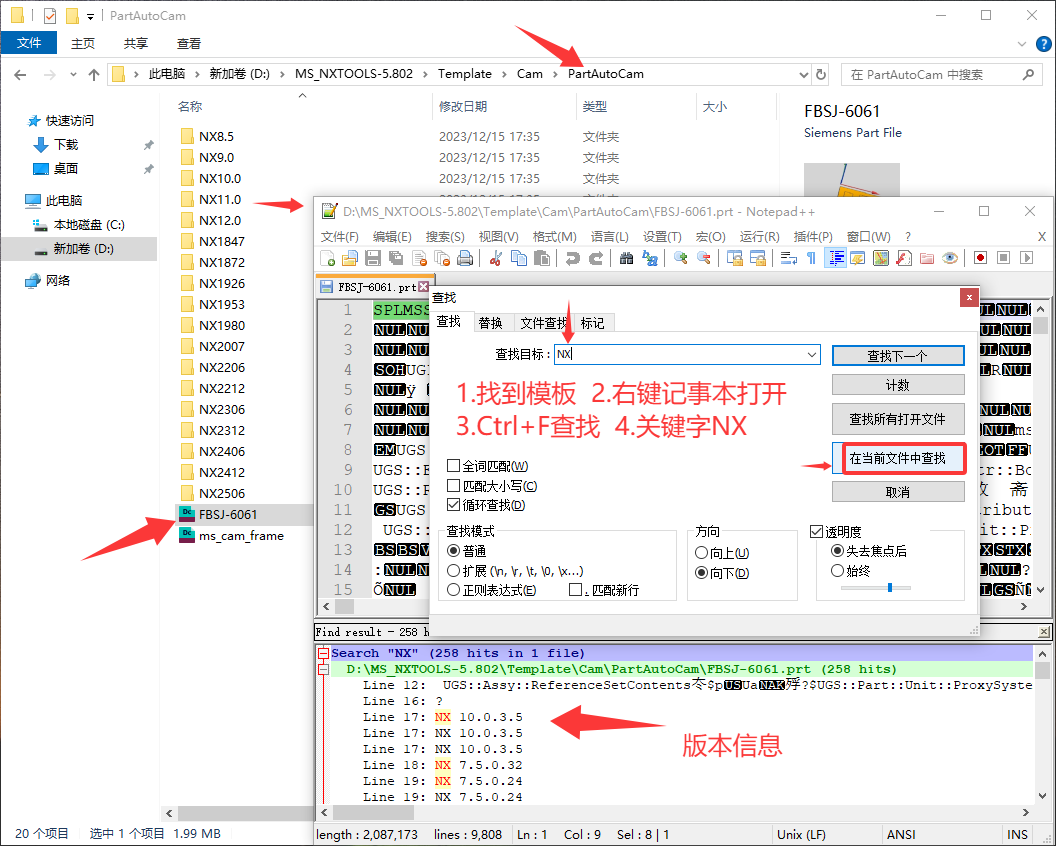Select the 普通 search mode radio button
The image size is (1056, 846).
tap(453, 551)
